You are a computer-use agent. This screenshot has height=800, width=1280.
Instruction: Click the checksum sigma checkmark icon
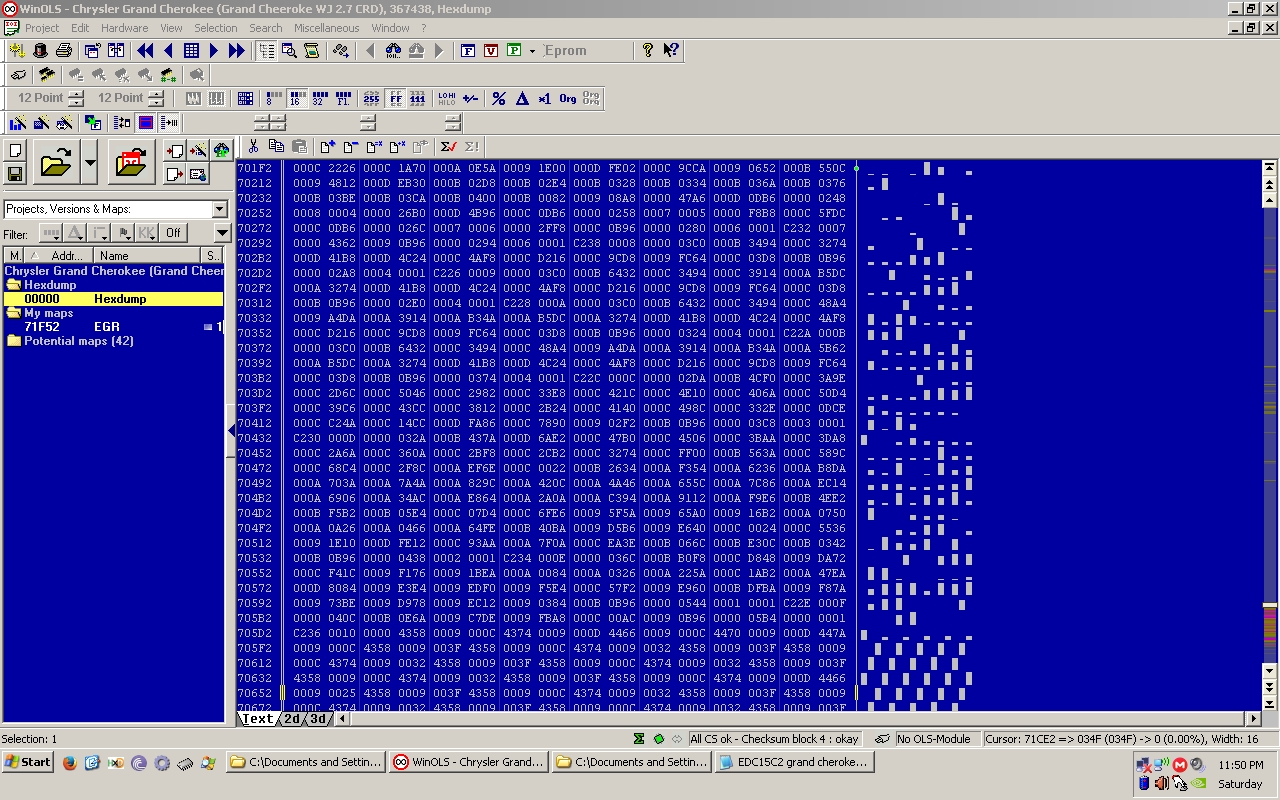[x=448, y=147]
